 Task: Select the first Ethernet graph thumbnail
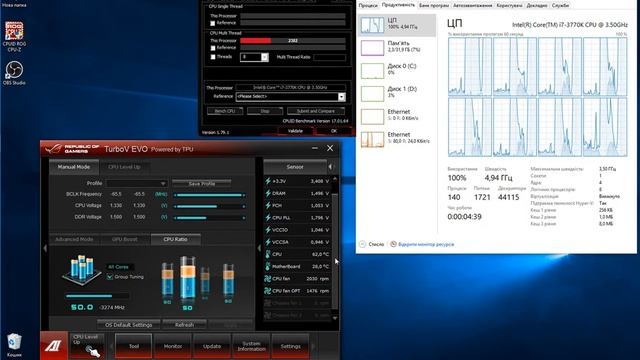[x=372, y=116]
